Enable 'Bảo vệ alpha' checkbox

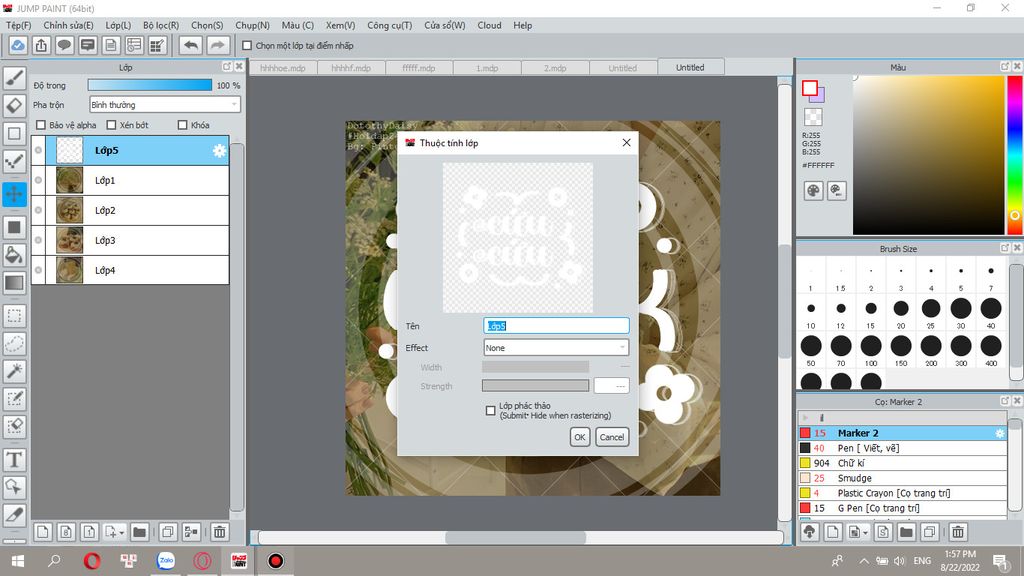41,125
